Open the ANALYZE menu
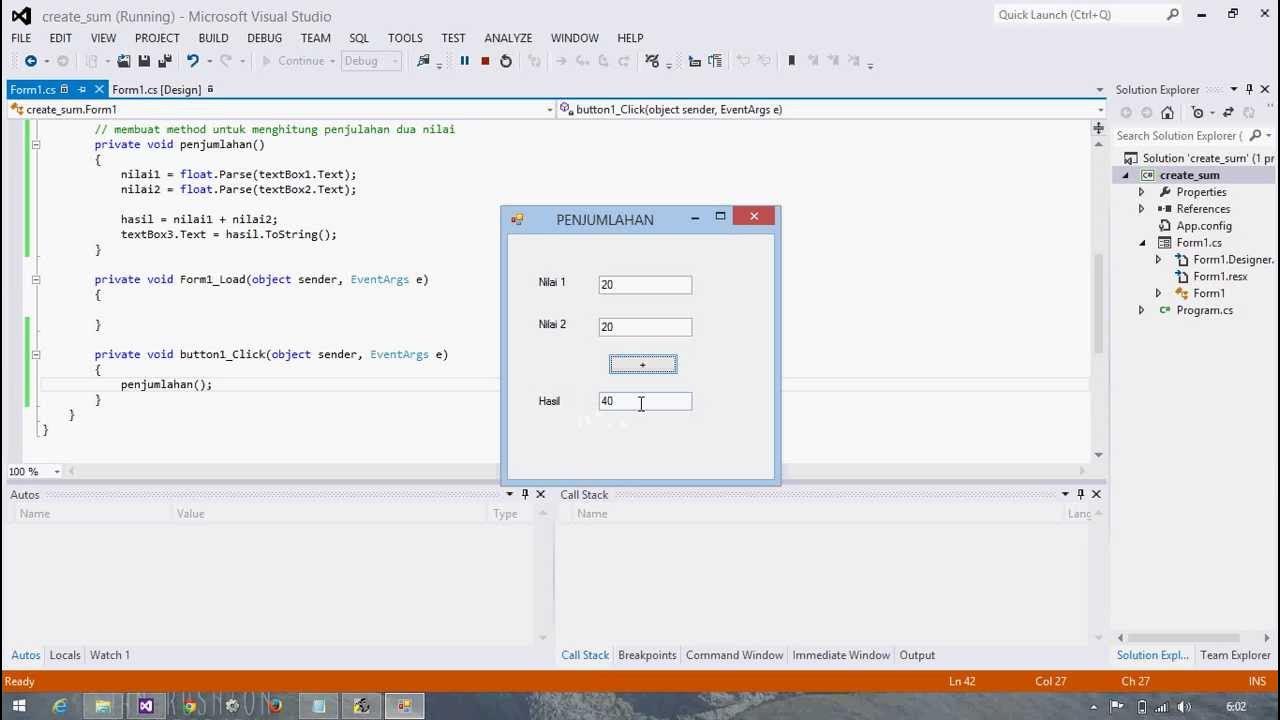 [x=508, y=38]
